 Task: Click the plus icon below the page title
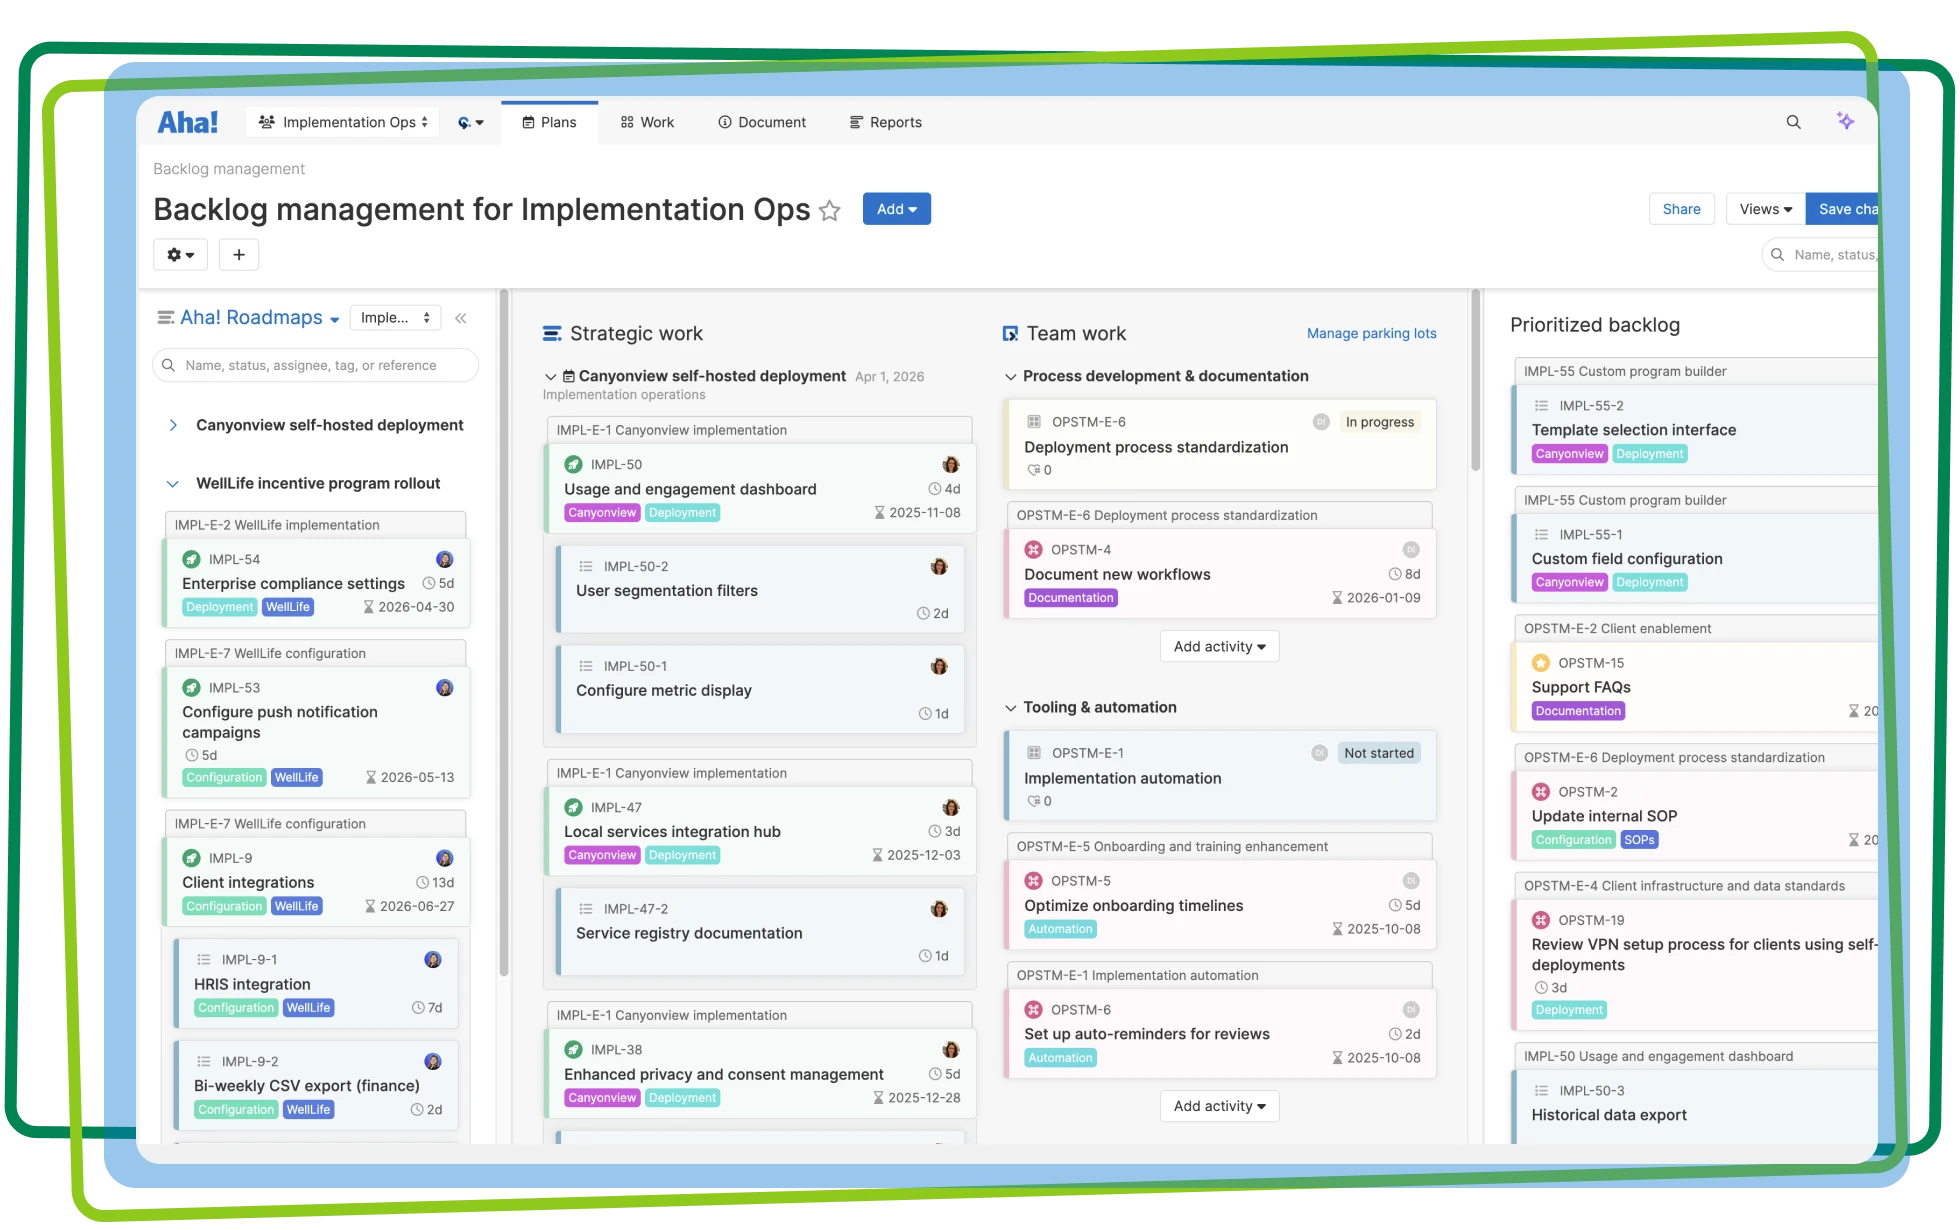coord(239,255)
